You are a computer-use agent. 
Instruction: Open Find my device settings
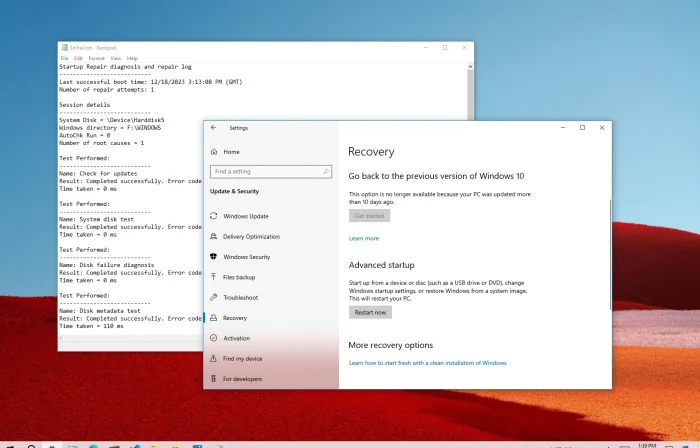236,358
